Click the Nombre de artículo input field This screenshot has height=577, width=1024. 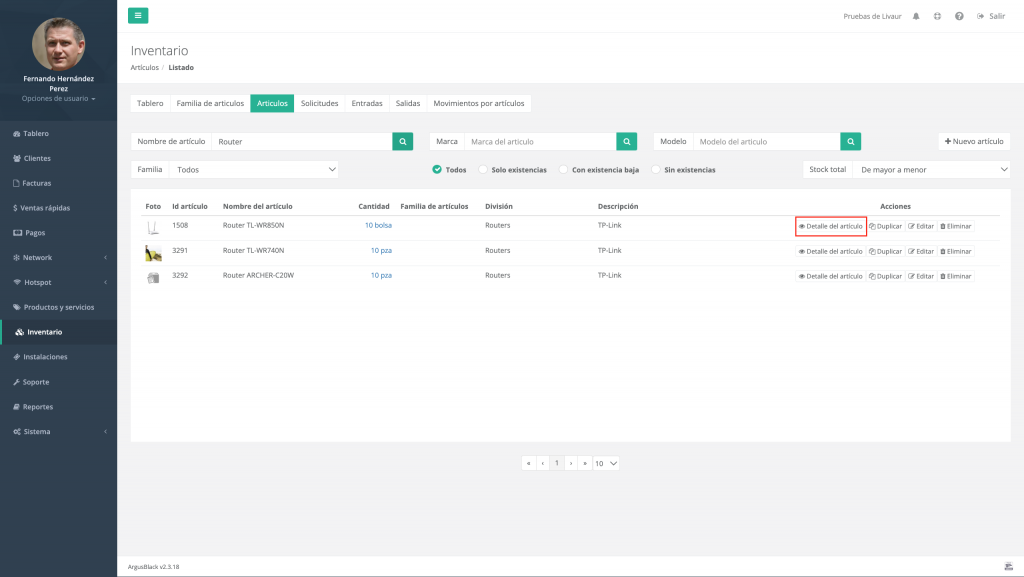[302, 142]
